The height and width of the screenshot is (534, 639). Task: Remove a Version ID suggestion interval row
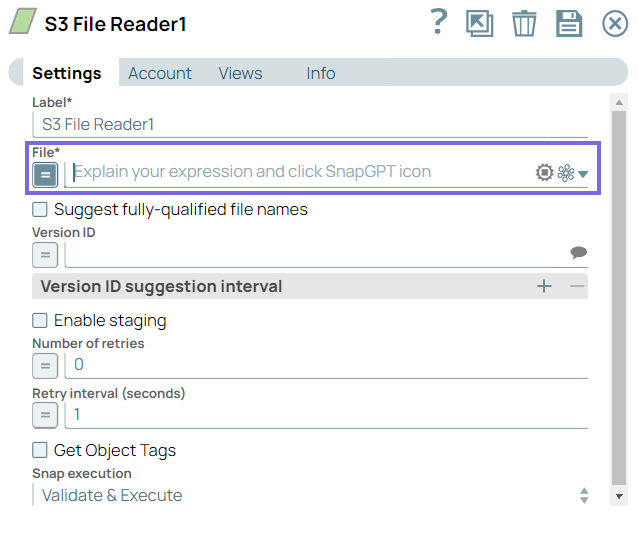(x=577, y=287)
